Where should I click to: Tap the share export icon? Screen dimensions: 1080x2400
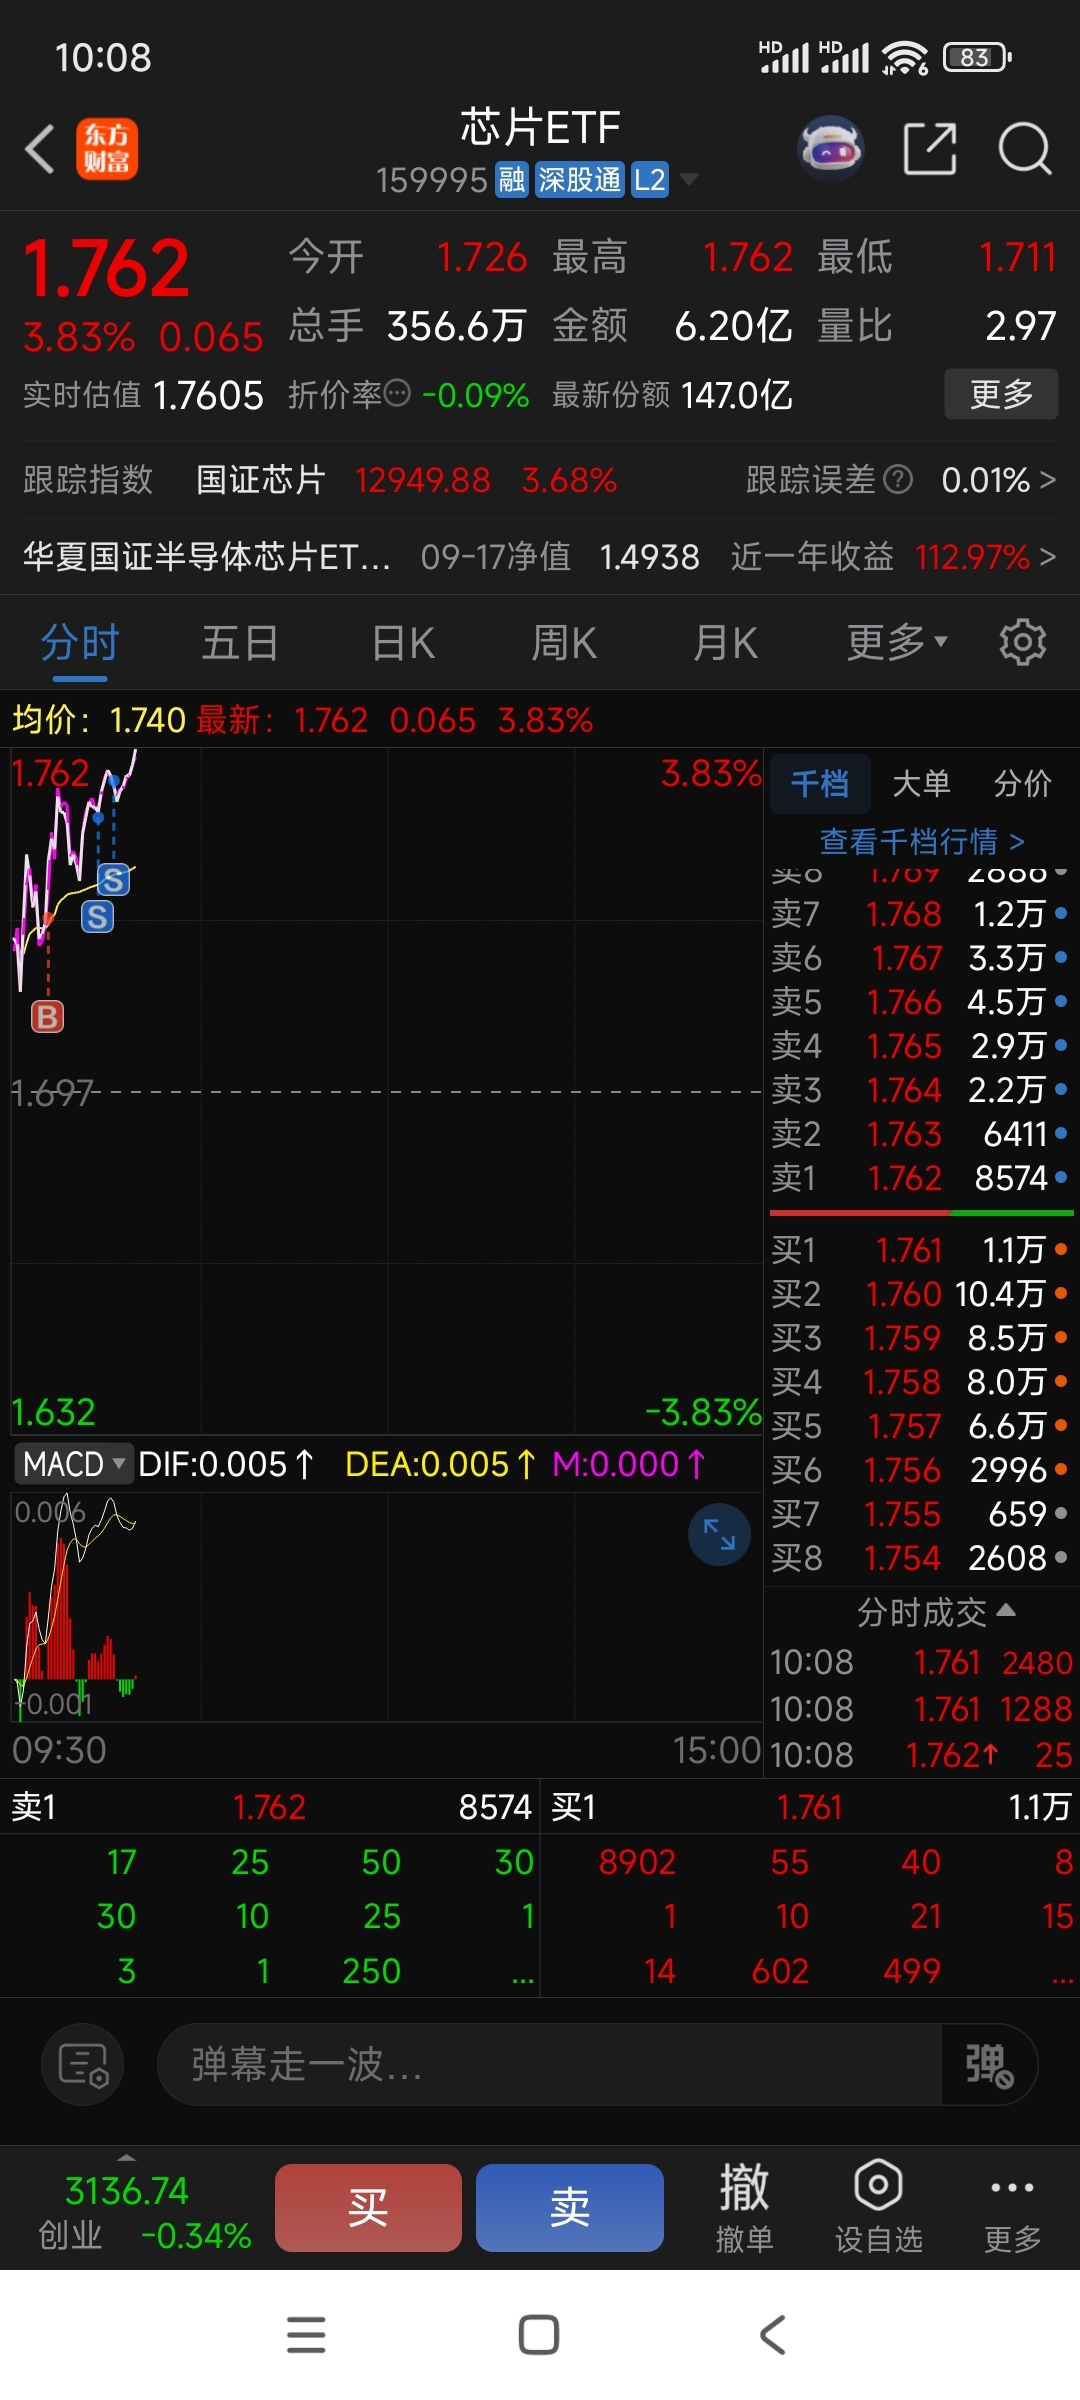(930, 149)
